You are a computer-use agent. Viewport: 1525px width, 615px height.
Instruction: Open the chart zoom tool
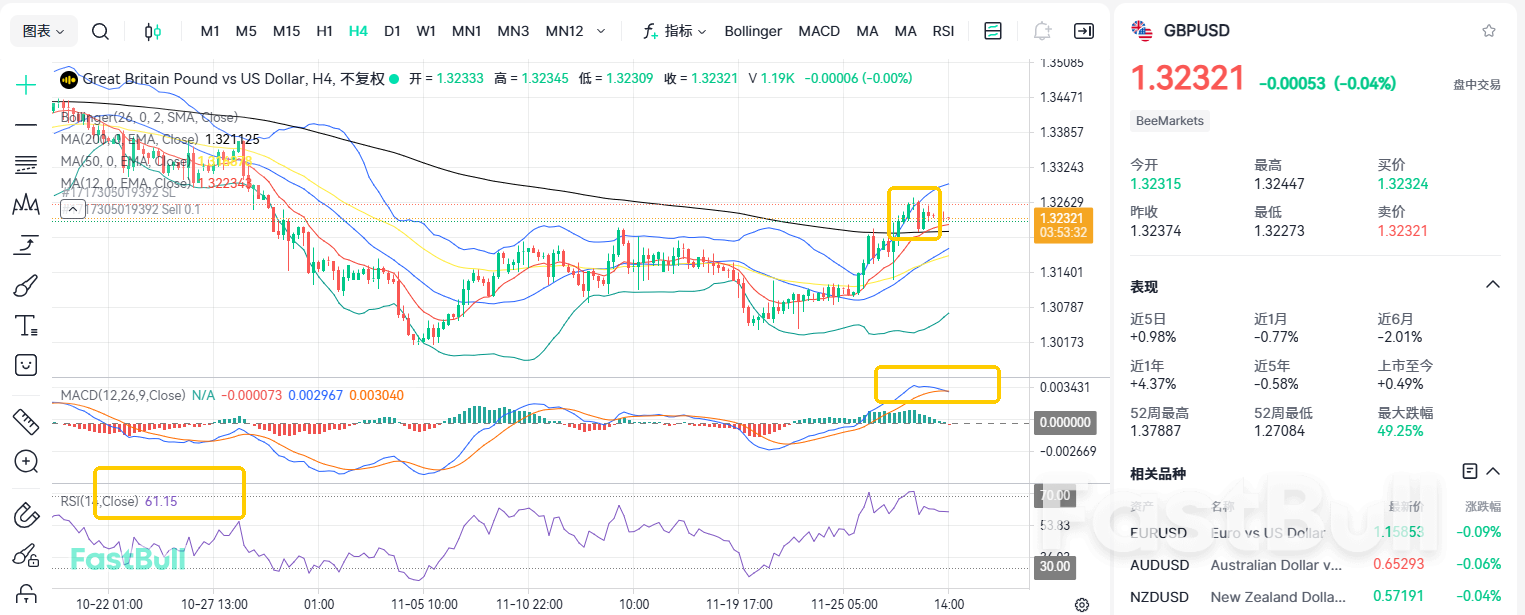pyautogui.click(x=25, y=461)
